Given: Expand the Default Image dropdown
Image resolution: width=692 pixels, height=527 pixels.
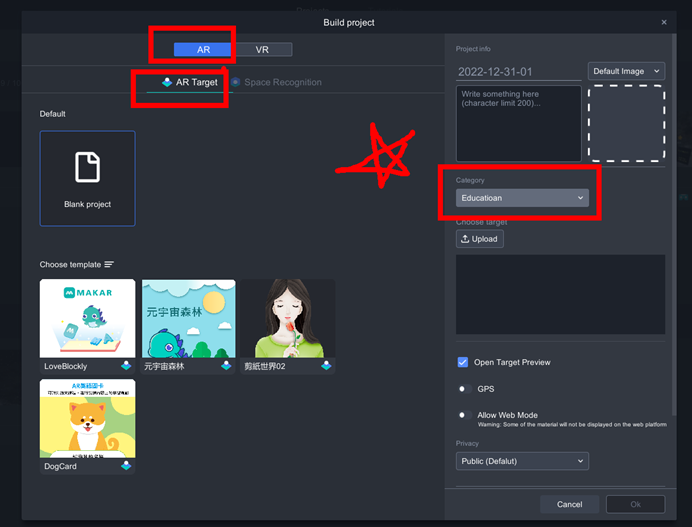Looking at the screenshot, I should coord(626,71).
